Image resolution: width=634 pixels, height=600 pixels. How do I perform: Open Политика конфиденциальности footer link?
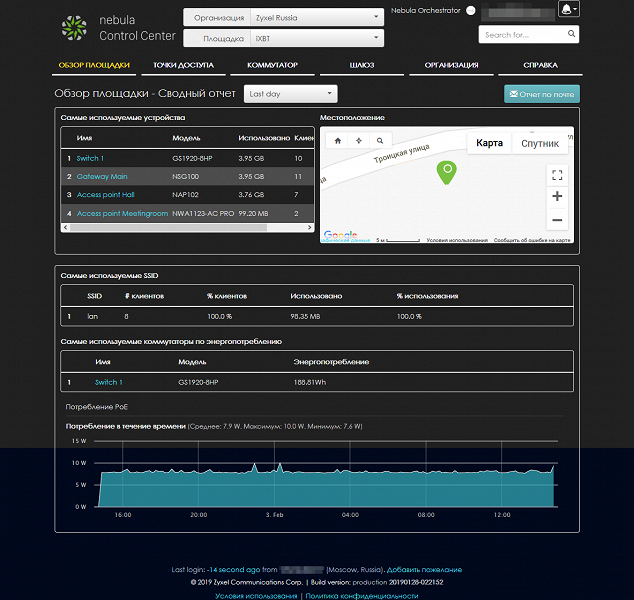(x=362, y=596)
